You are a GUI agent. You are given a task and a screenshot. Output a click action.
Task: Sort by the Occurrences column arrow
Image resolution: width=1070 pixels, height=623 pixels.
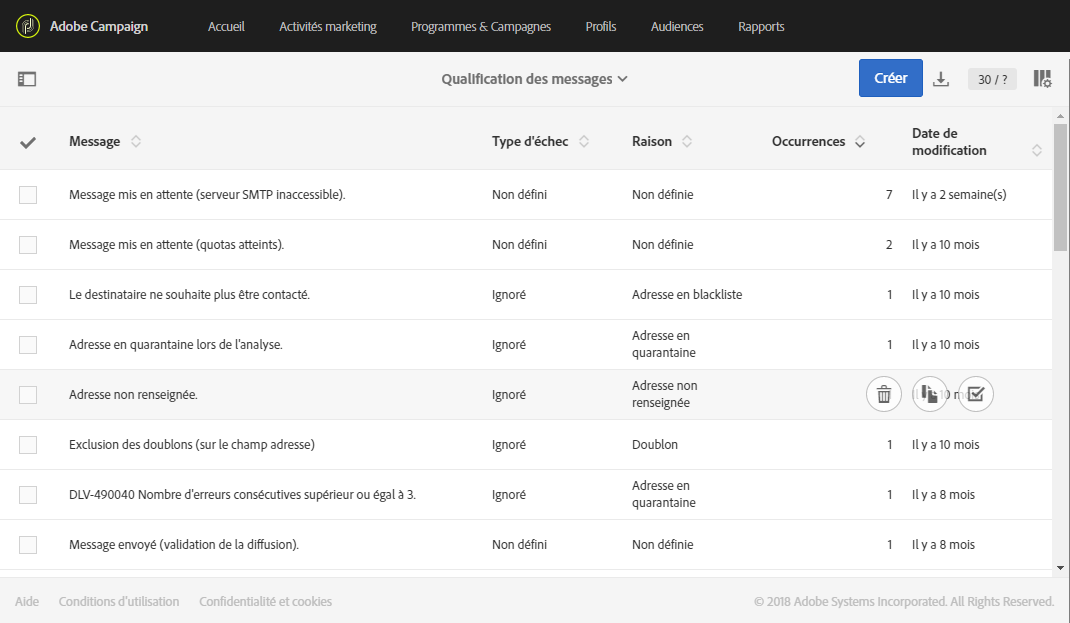[859, 142]
